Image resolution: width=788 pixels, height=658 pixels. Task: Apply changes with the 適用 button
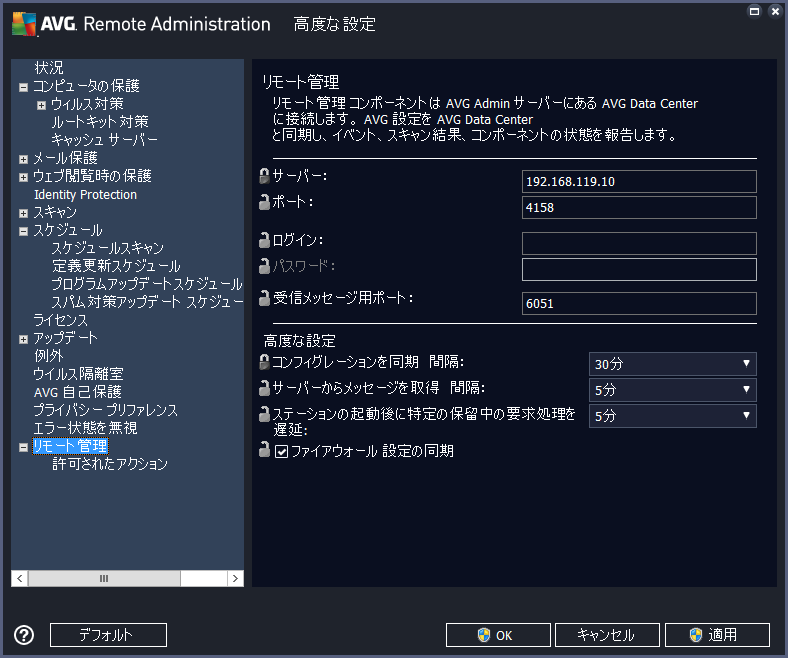tap(717, 635)
